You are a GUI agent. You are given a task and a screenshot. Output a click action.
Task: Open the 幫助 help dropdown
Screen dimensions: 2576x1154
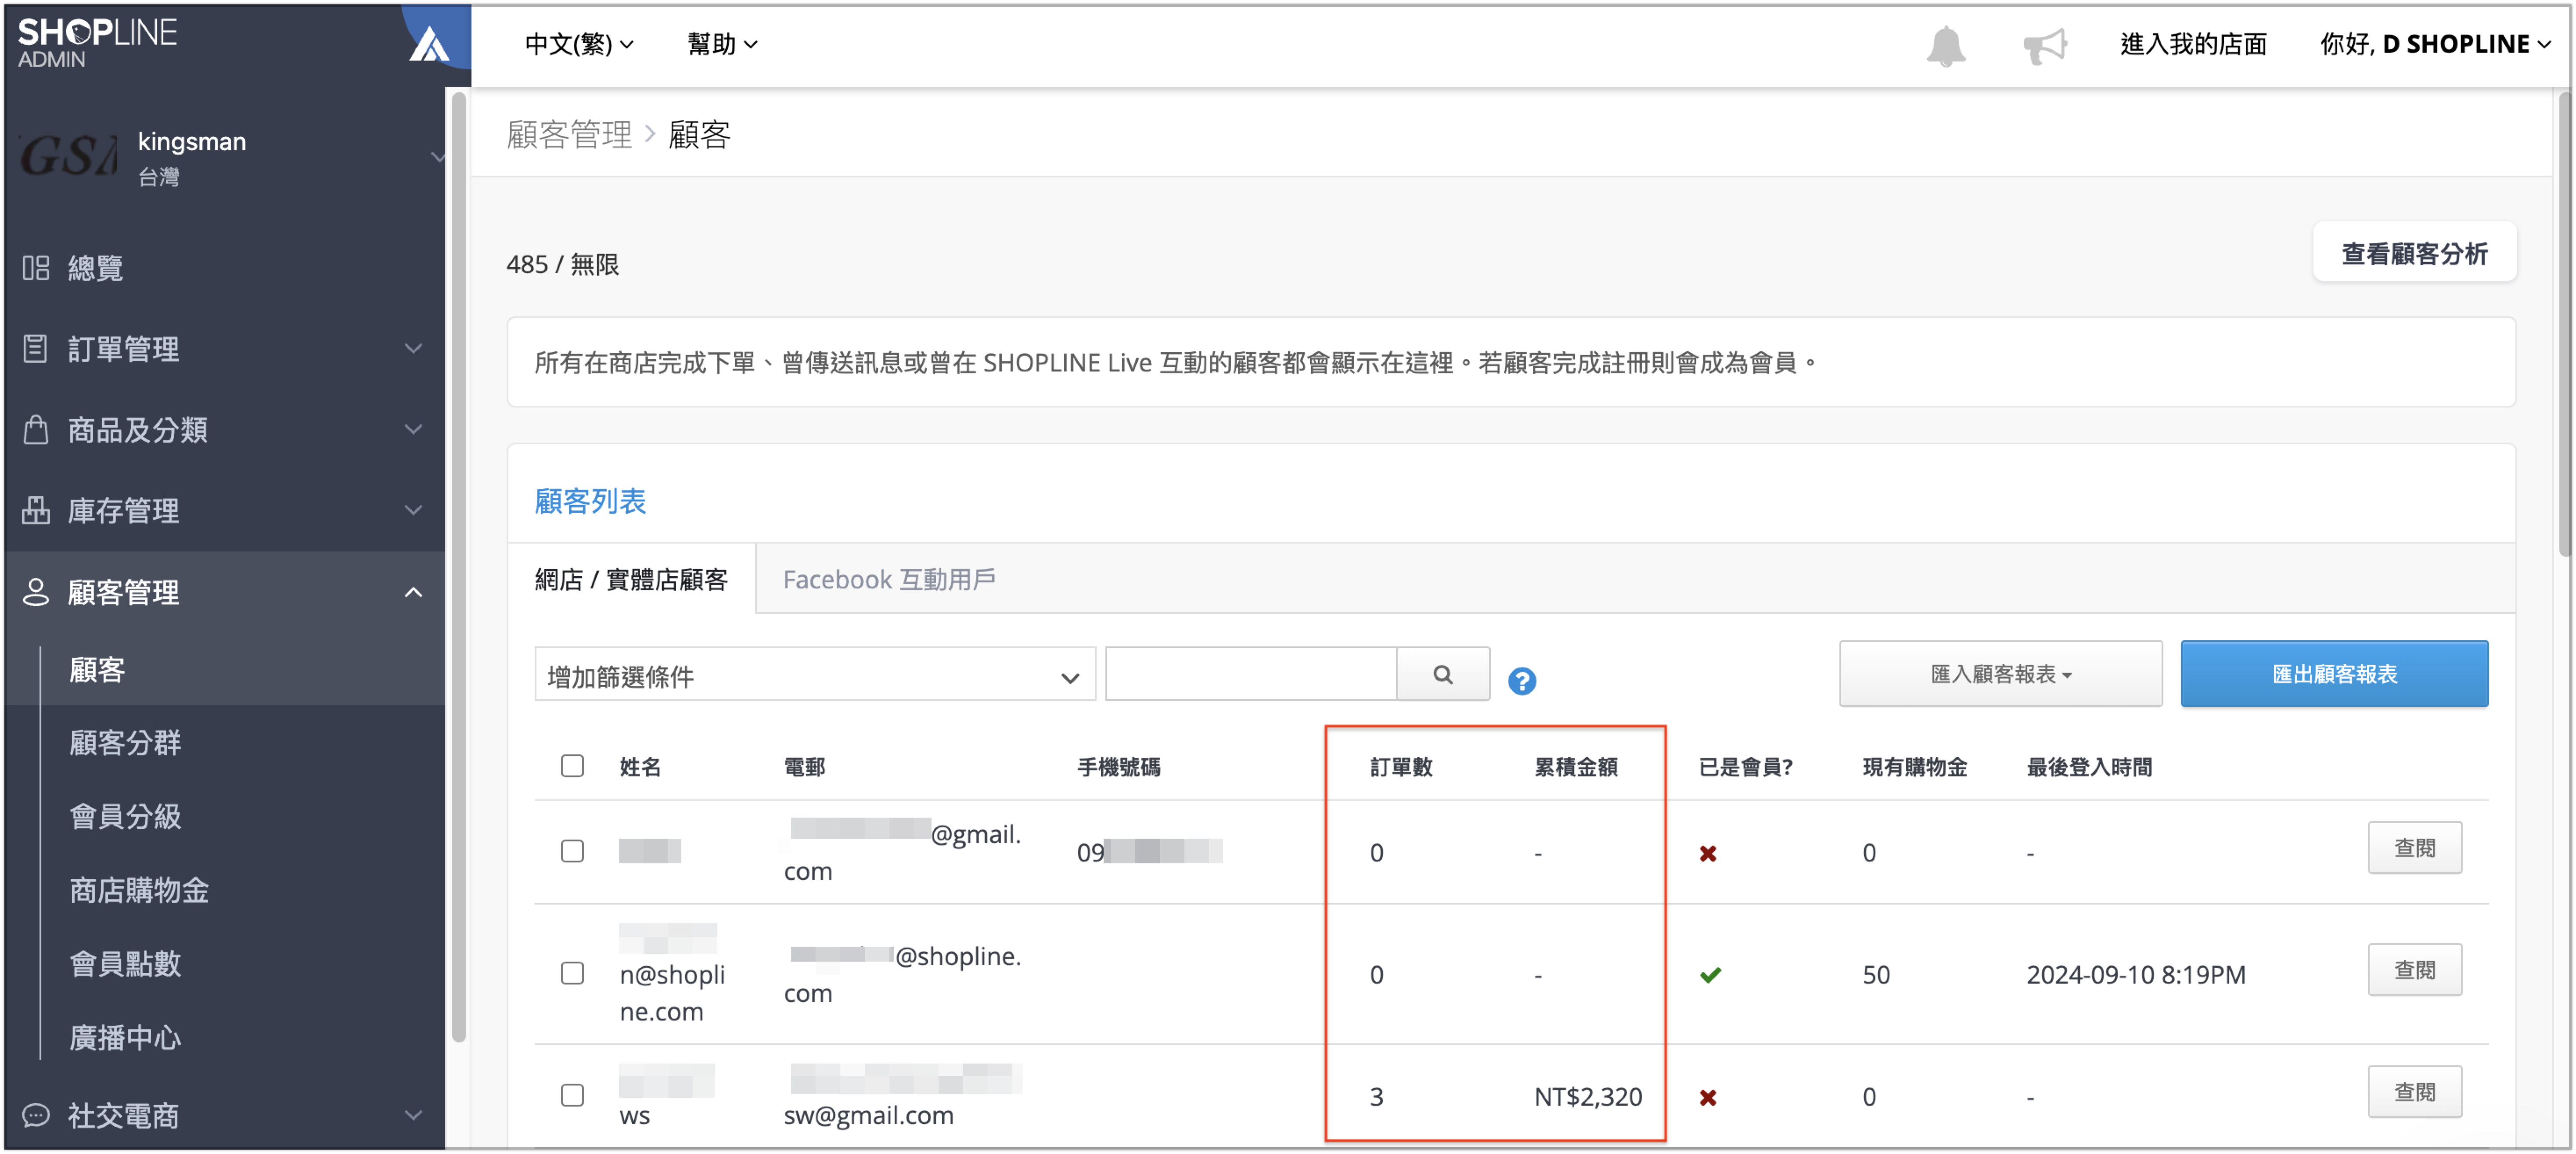click(x=722, y=44)
